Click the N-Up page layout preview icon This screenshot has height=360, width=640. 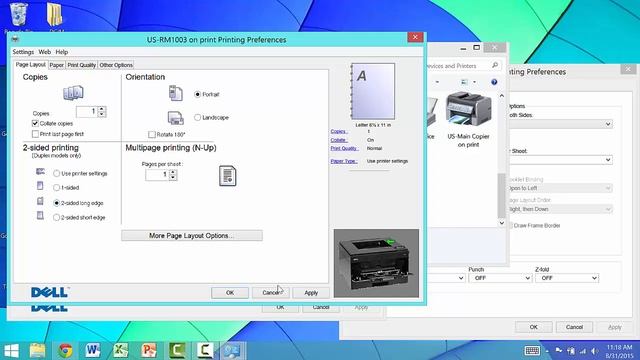coord(227,176)
